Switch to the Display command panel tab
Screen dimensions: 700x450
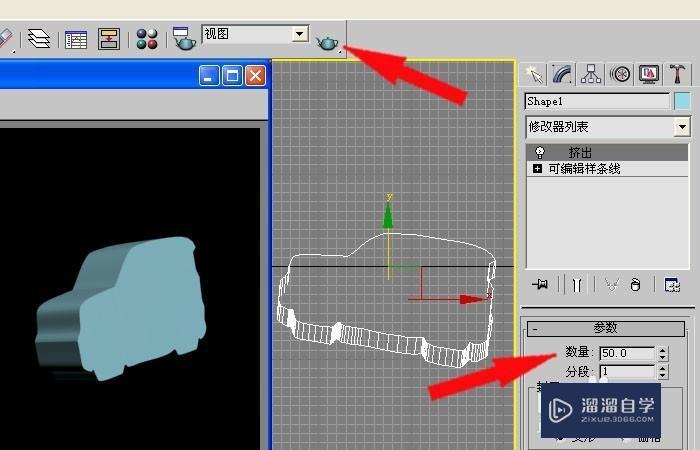[x=649, y=74]
